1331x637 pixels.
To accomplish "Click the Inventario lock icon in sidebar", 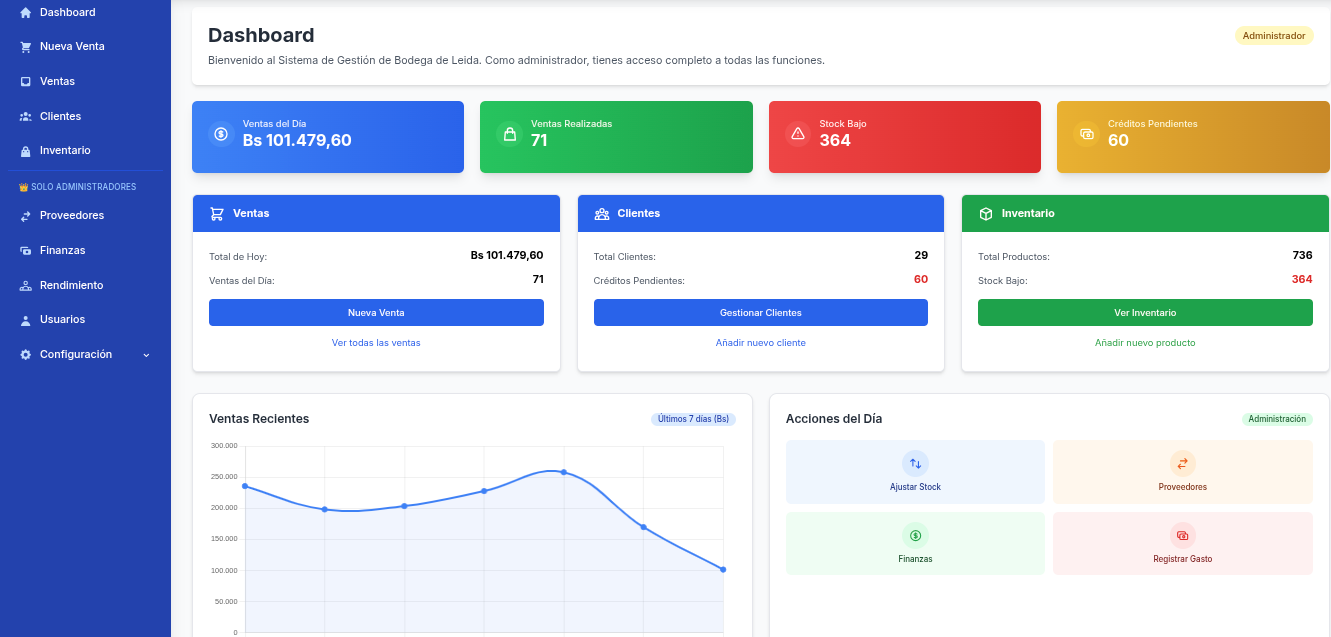I will pos(26,151).
